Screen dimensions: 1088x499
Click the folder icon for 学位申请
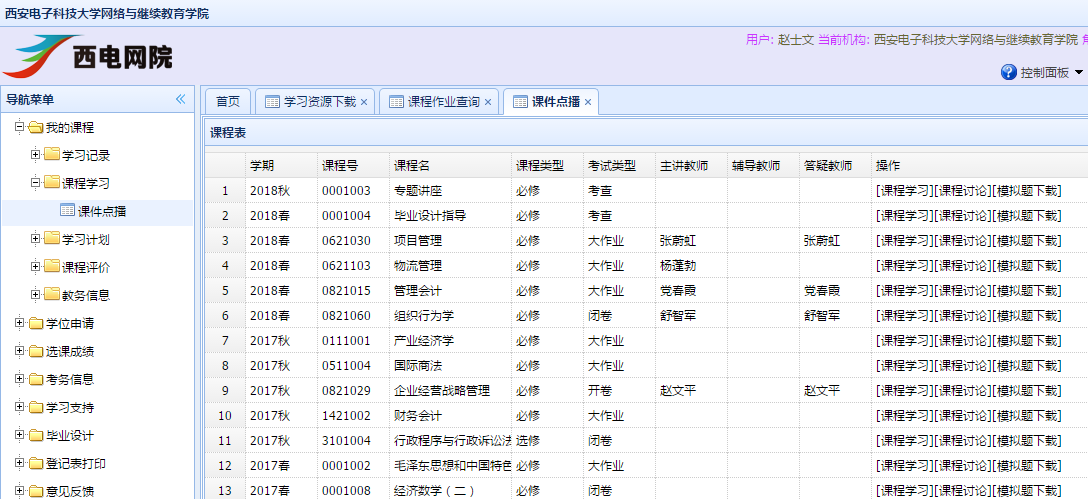(35, 324)
